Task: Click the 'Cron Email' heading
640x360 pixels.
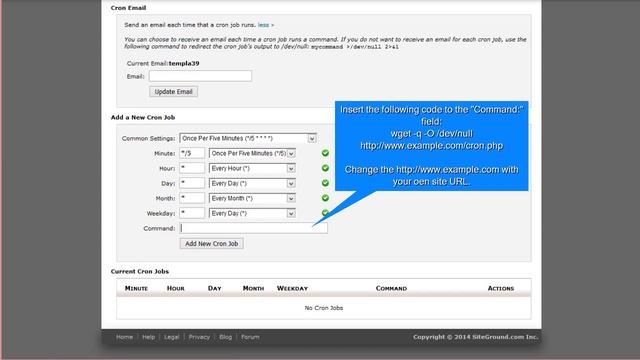Action: pyautogui.click(x=128, y=8)
